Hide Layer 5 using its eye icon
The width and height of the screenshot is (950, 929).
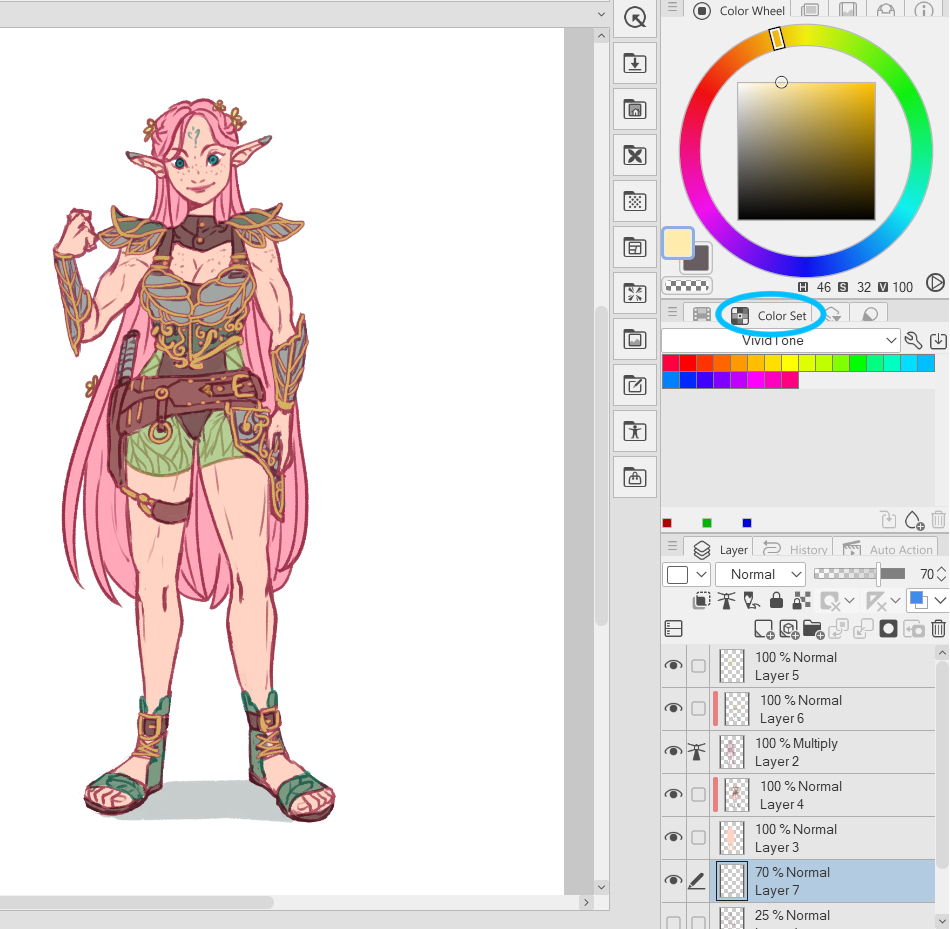(673, 666)
